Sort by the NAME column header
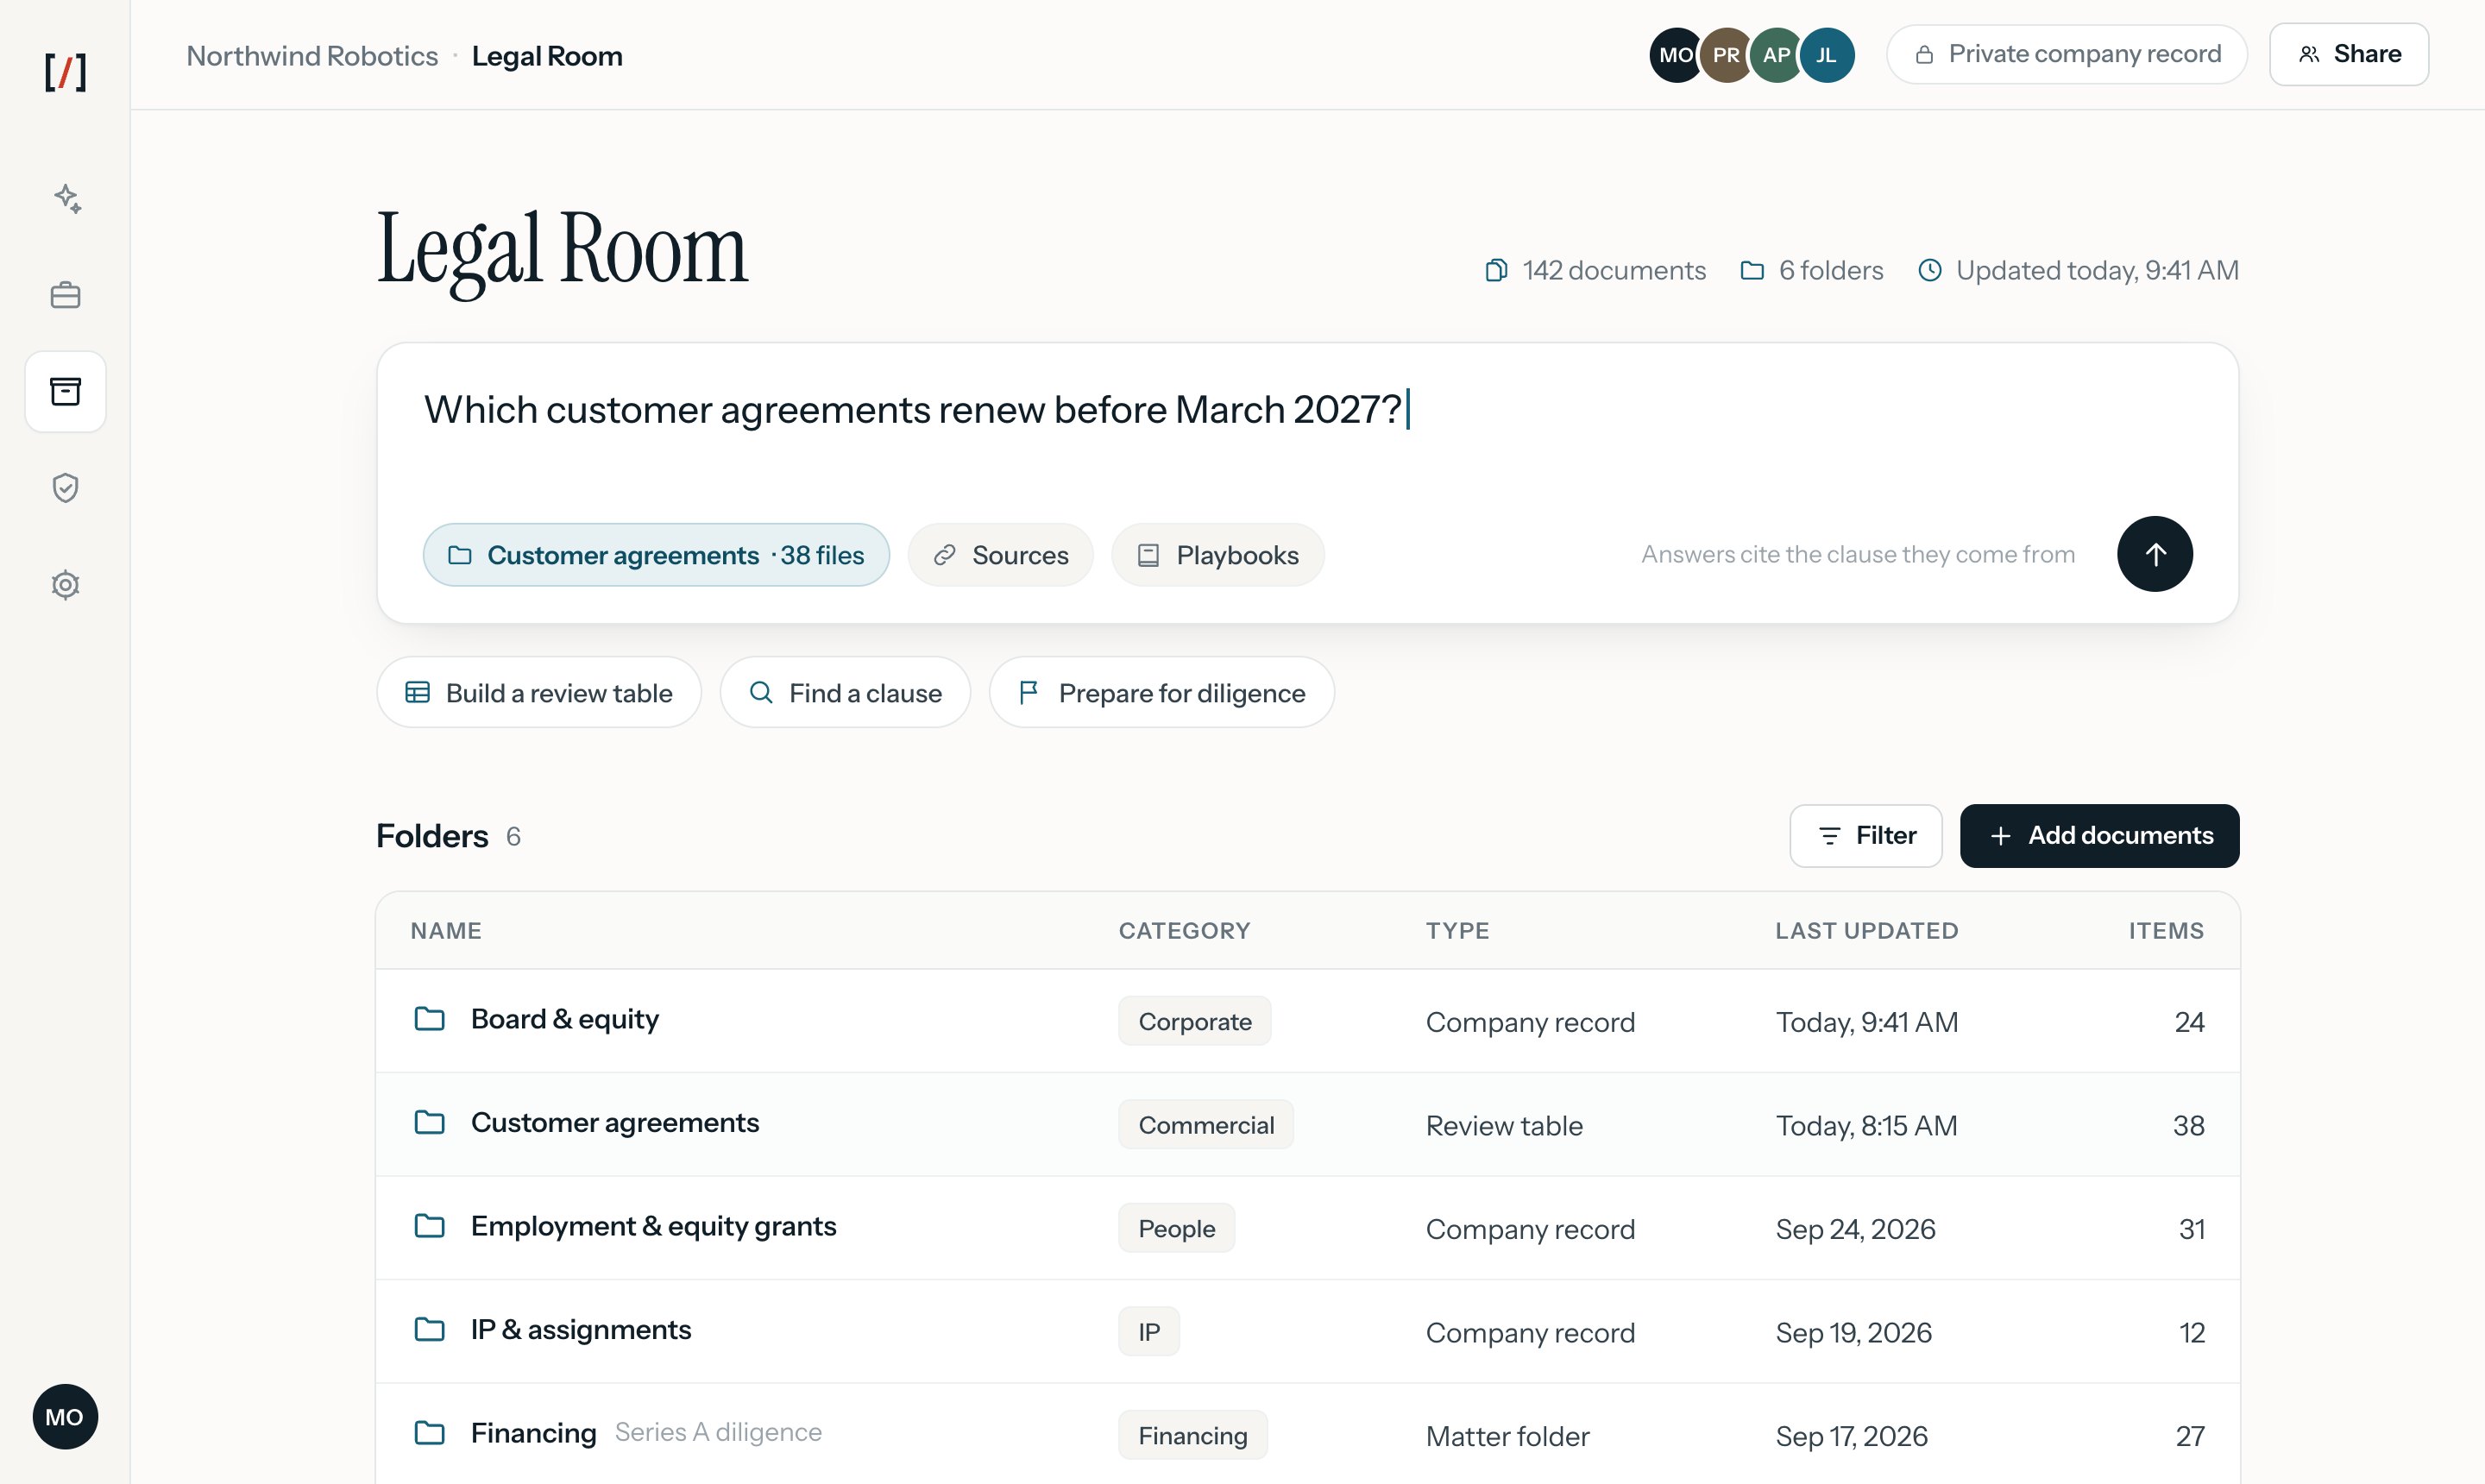Image resolution: width=2485 pixels, height=1484 pixels. coord(446,931)
